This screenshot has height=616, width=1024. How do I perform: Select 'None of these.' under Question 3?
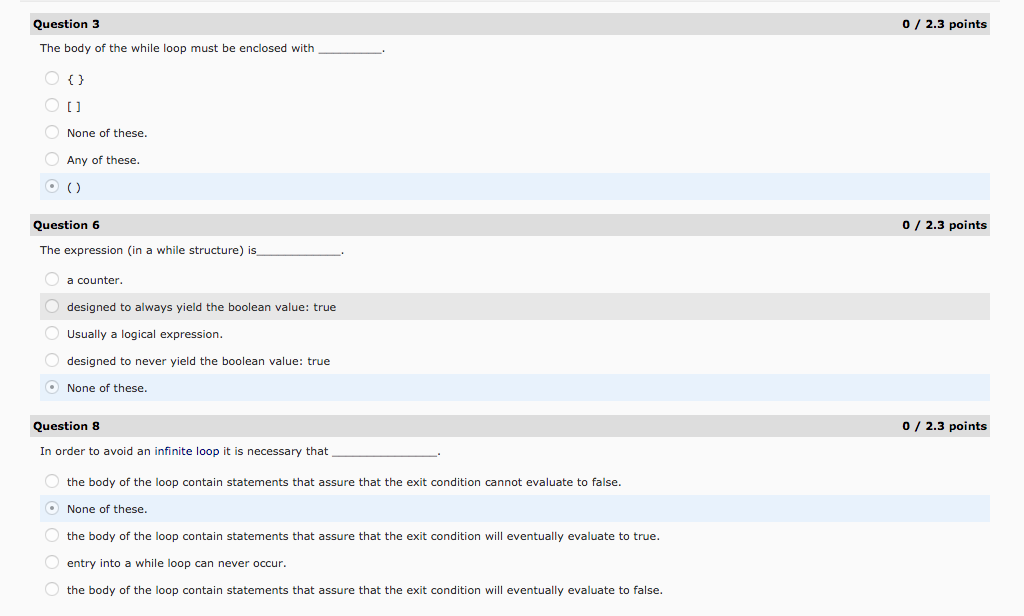pyautogui.click(x=52, y=132)
